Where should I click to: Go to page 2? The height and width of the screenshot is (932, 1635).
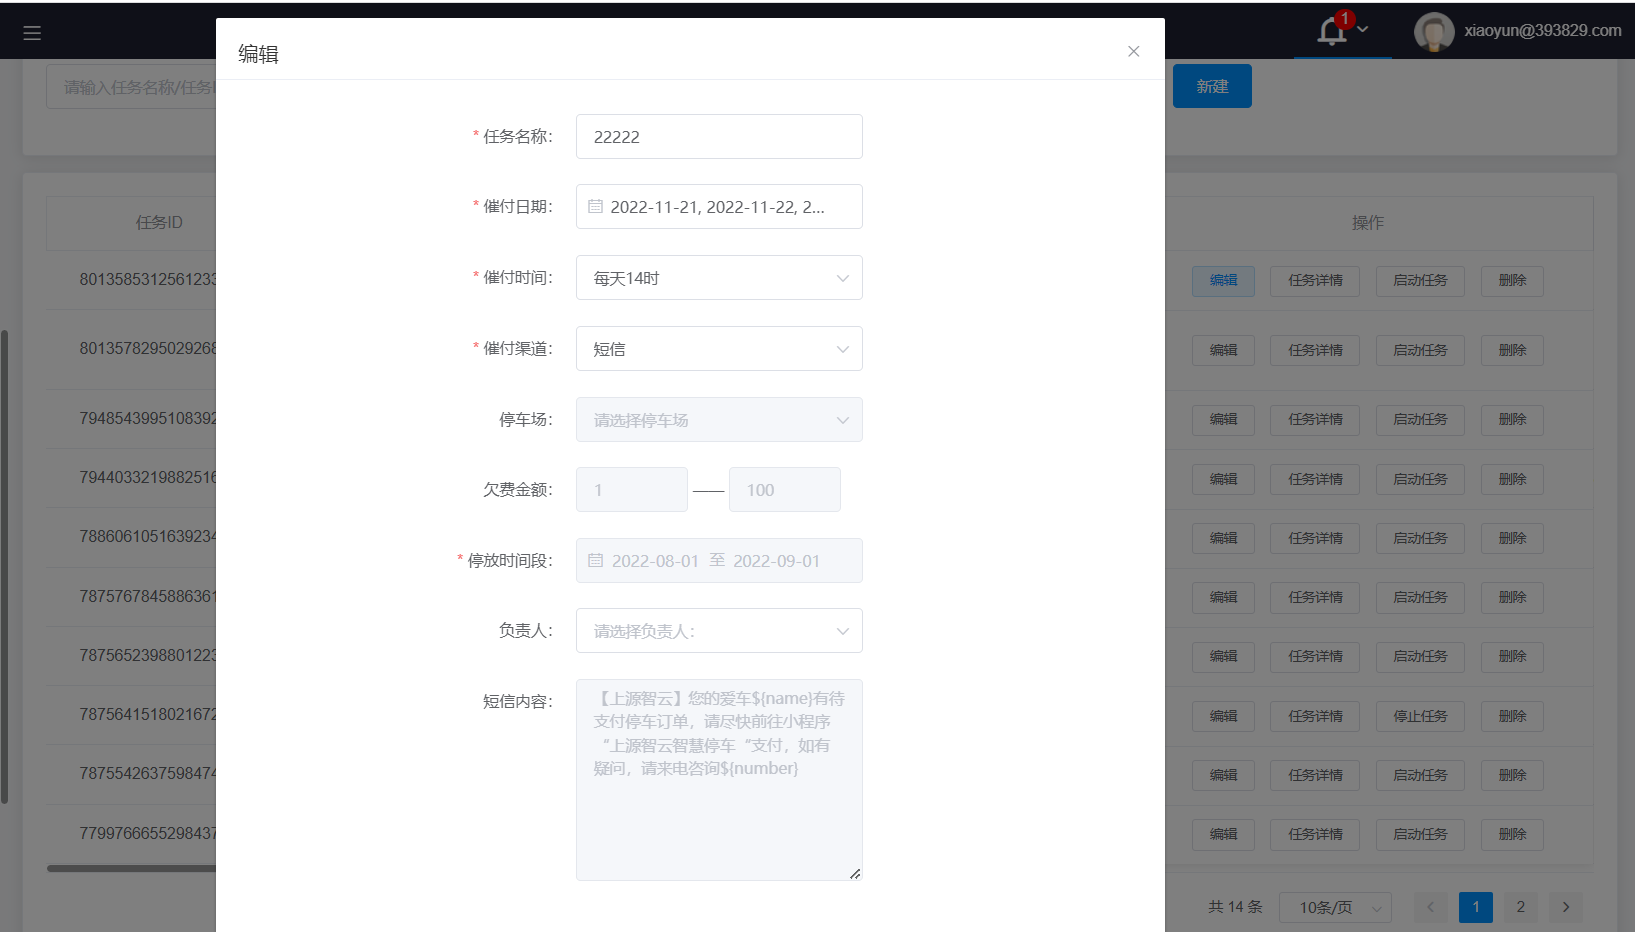coord(1520,907)
